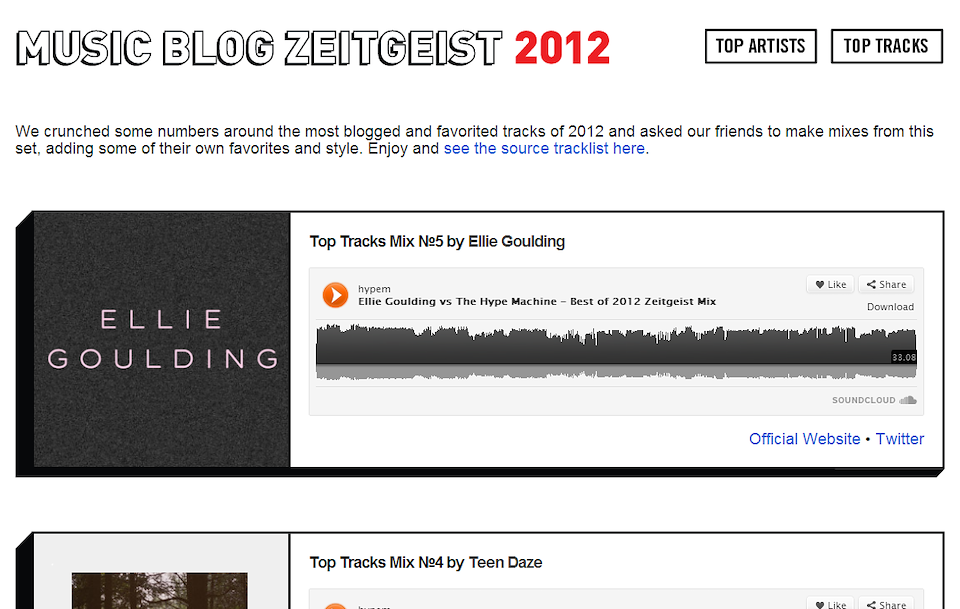Open the Top Artists page
This screenshot has height=609, width=960.
tap(760, 46)
